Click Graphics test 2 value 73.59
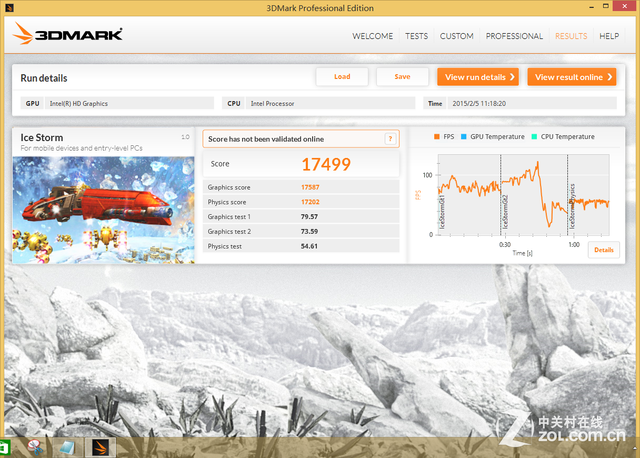The height and width of the screenshot is (458, 640). (309, 231)
